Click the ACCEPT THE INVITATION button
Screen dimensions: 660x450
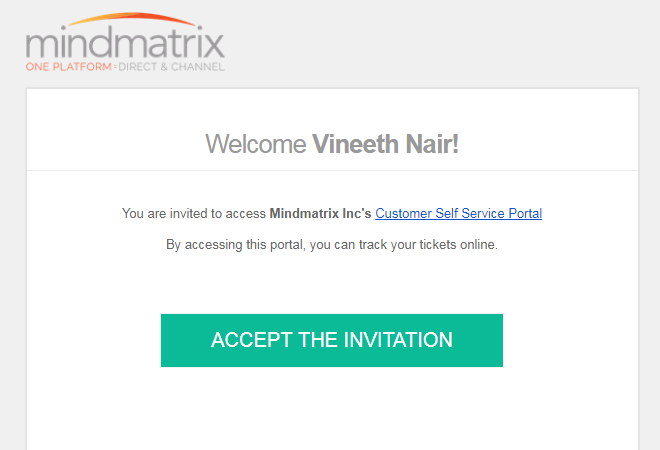[x=332, y=340]
